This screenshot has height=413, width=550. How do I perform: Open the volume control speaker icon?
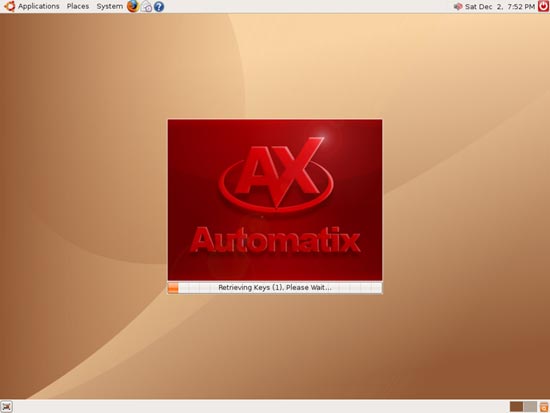pos(458,6)
